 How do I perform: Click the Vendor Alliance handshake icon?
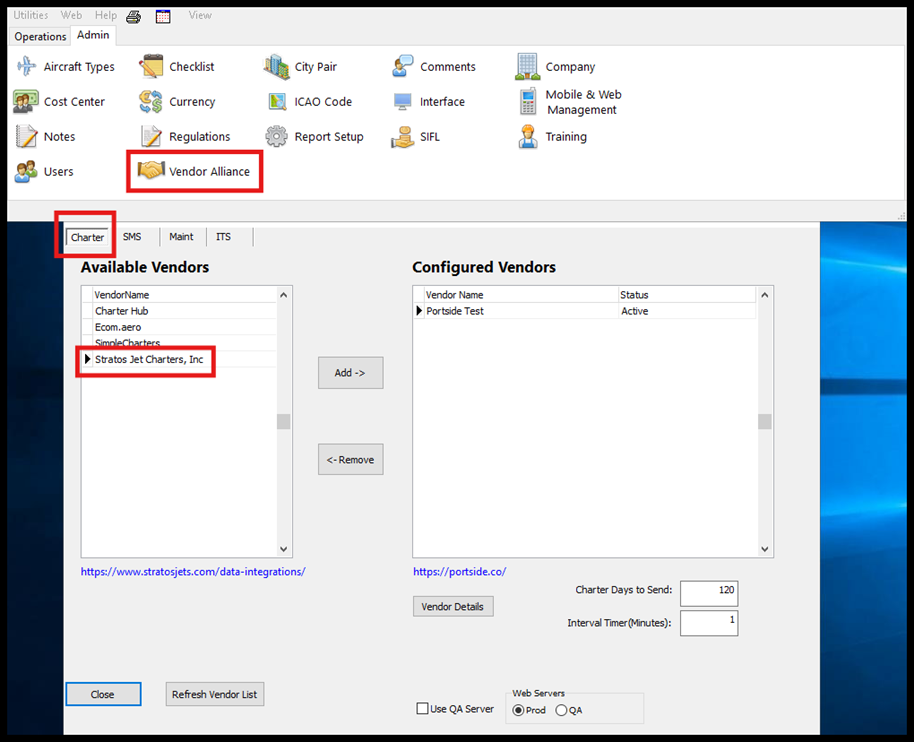[151, 171]
